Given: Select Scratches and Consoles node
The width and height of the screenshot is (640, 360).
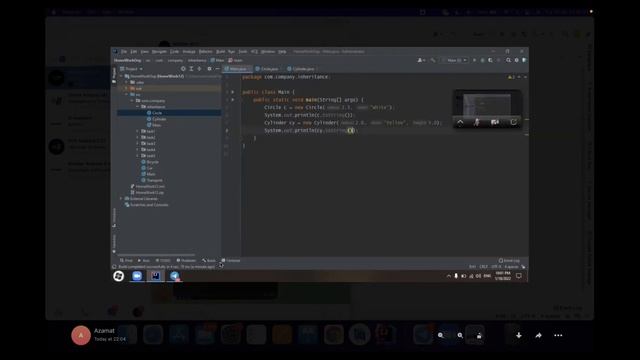Looking at the screenshot, I should point(147,205).
